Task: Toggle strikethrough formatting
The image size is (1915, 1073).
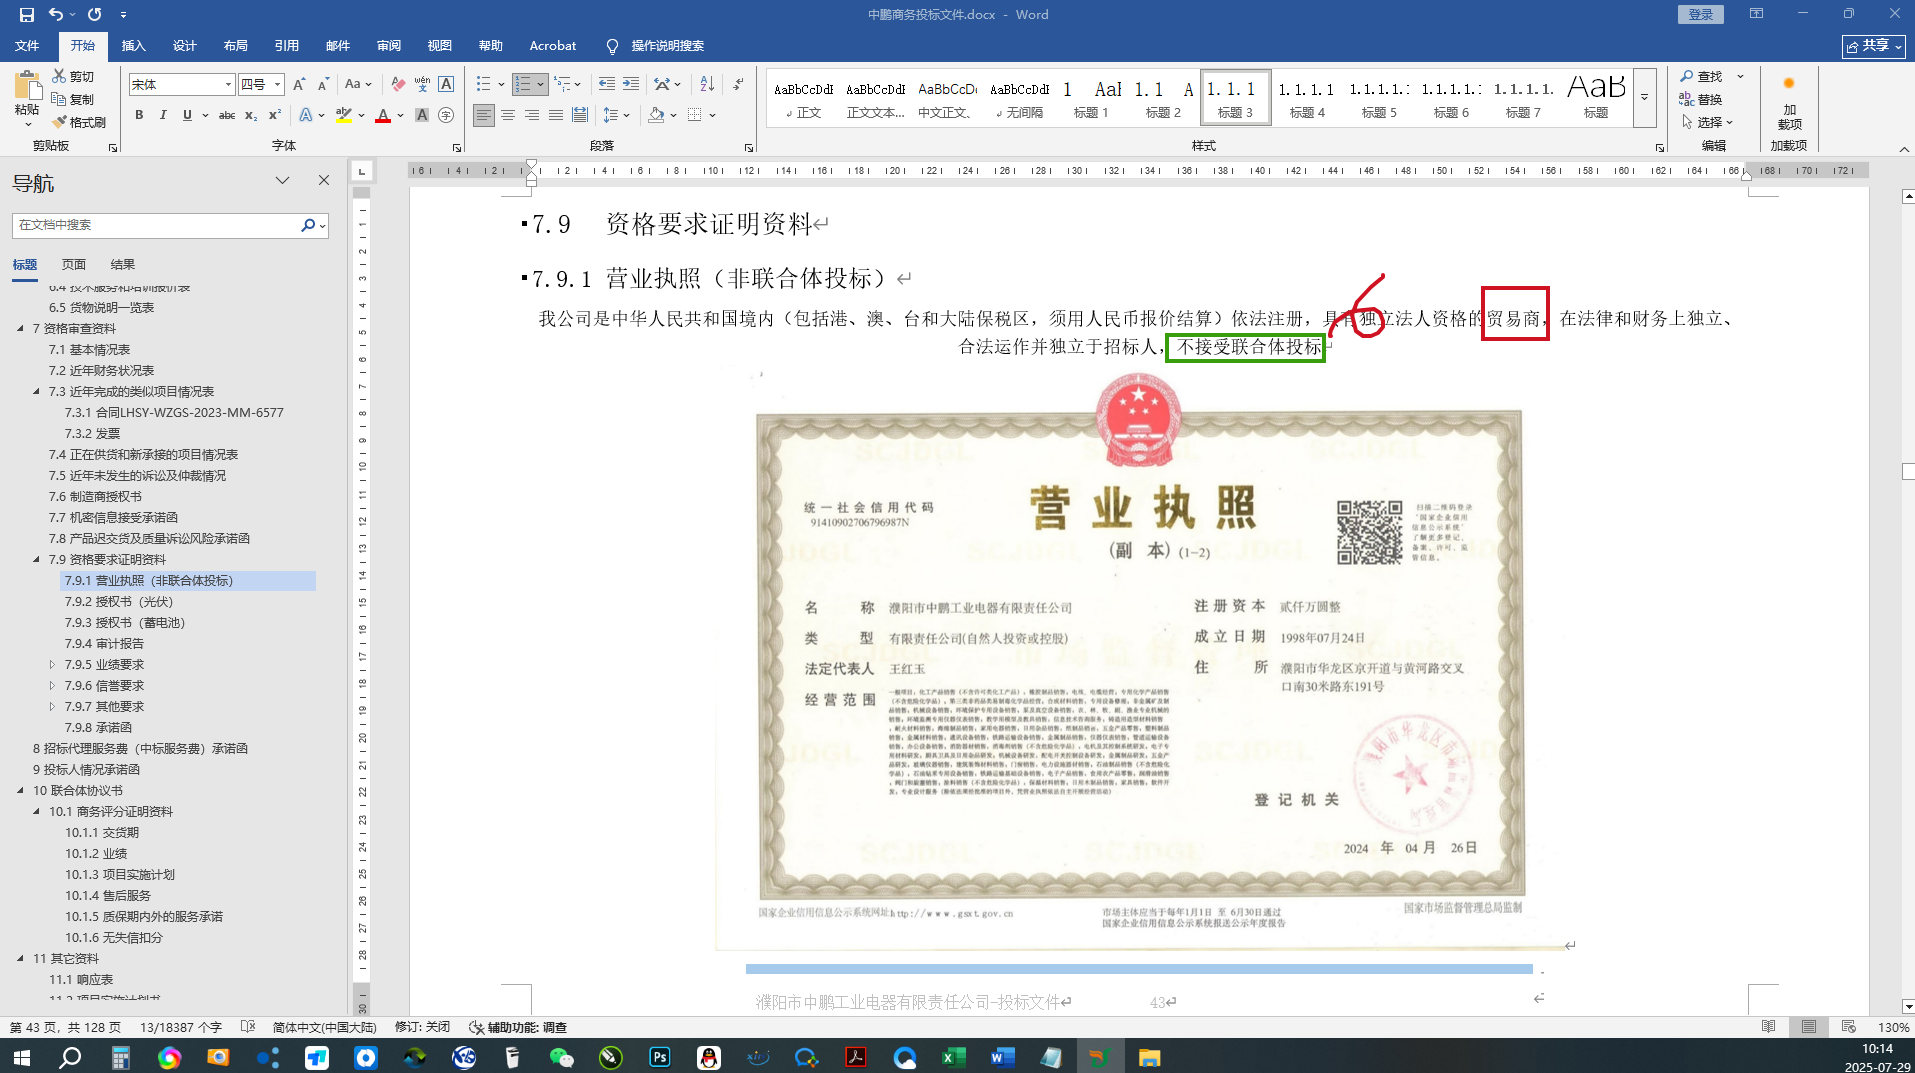Action: tap(227, 115)
